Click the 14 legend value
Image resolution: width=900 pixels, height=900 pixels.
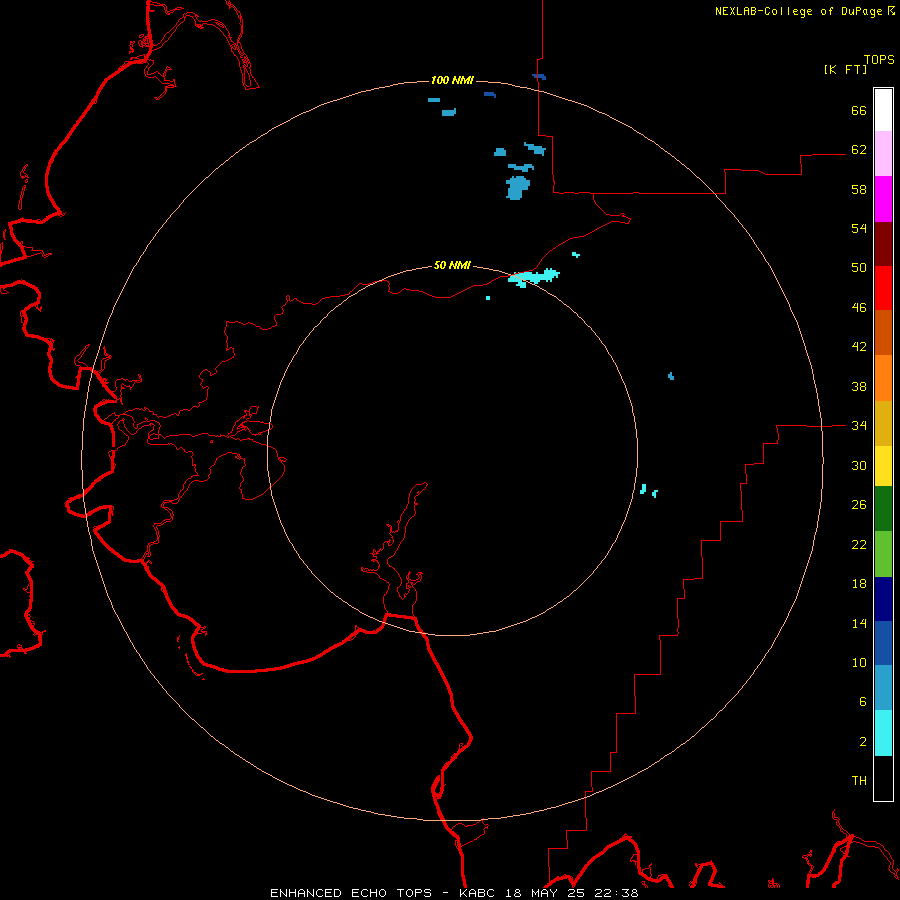[859, 623]
